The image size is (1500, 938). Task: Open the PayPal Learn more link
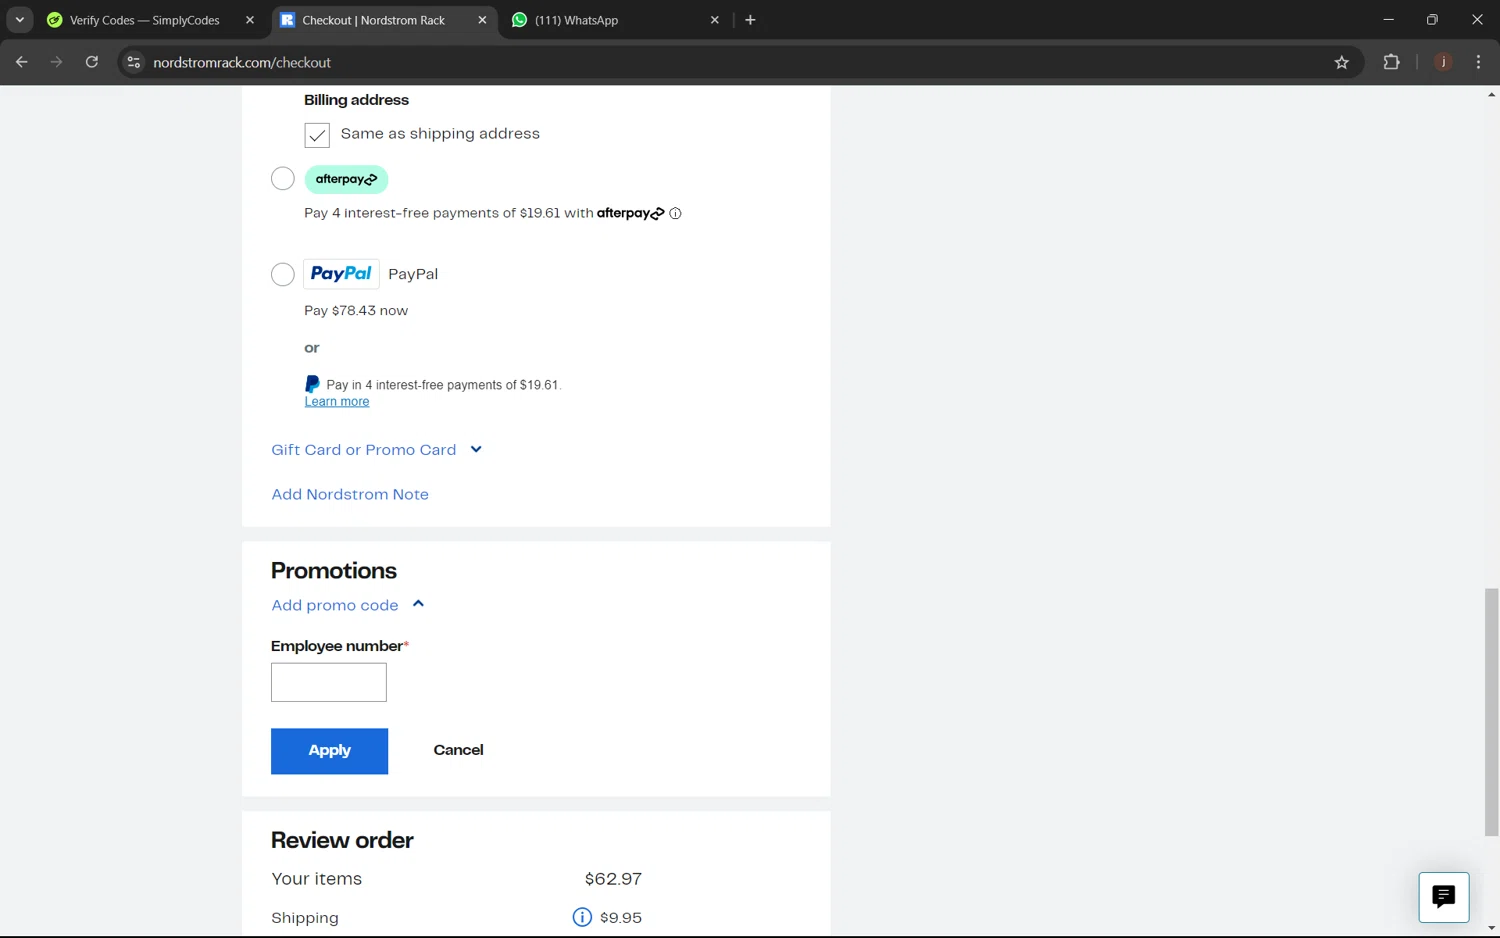point(337,402)
